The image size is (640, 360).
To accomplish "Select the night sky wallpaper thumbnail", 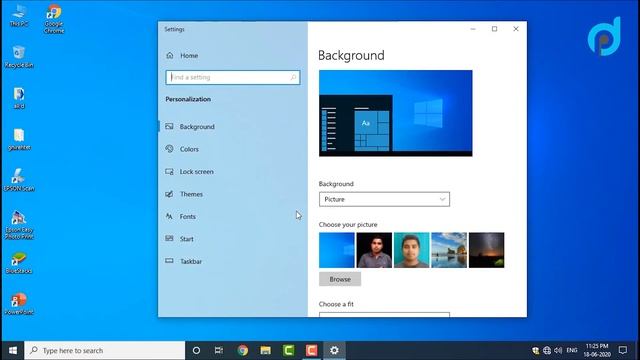I will pyautogui.click(x=487, y=250).
